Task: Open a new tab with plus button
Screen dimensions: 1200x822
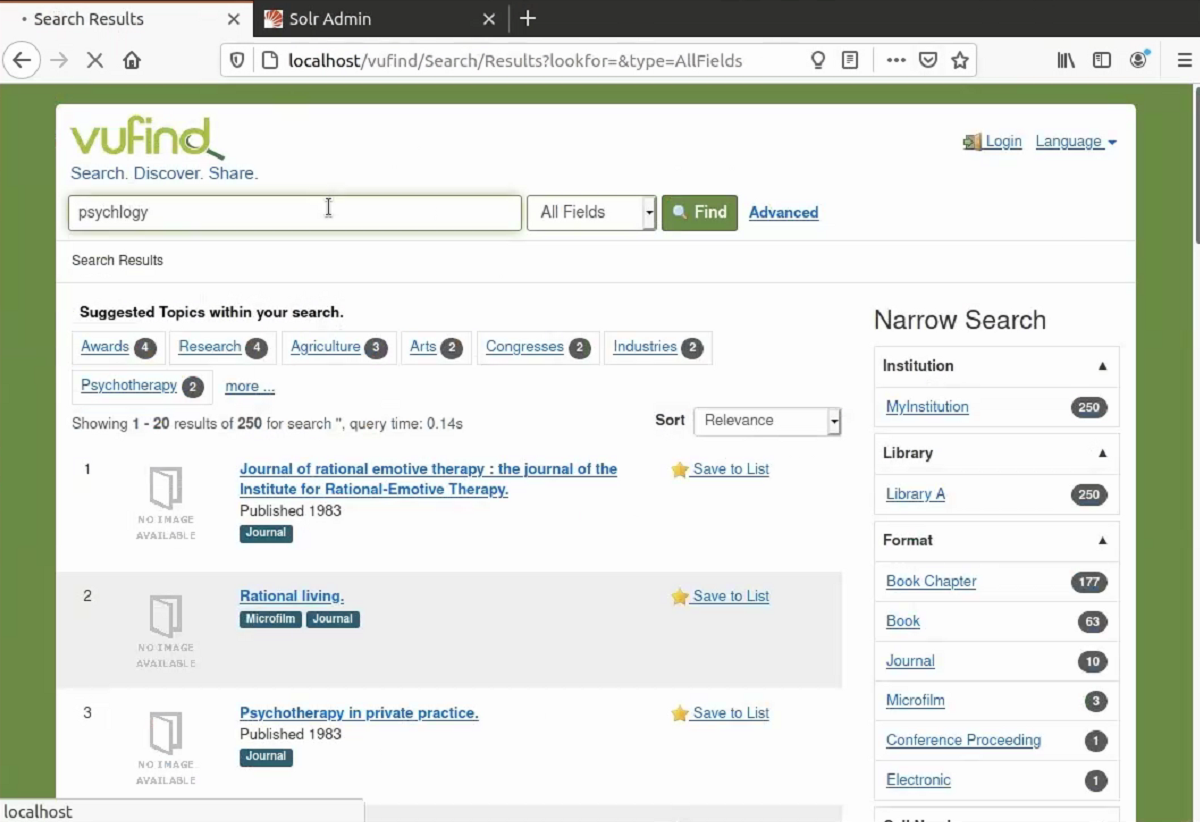Action: [x=528, y=18]
